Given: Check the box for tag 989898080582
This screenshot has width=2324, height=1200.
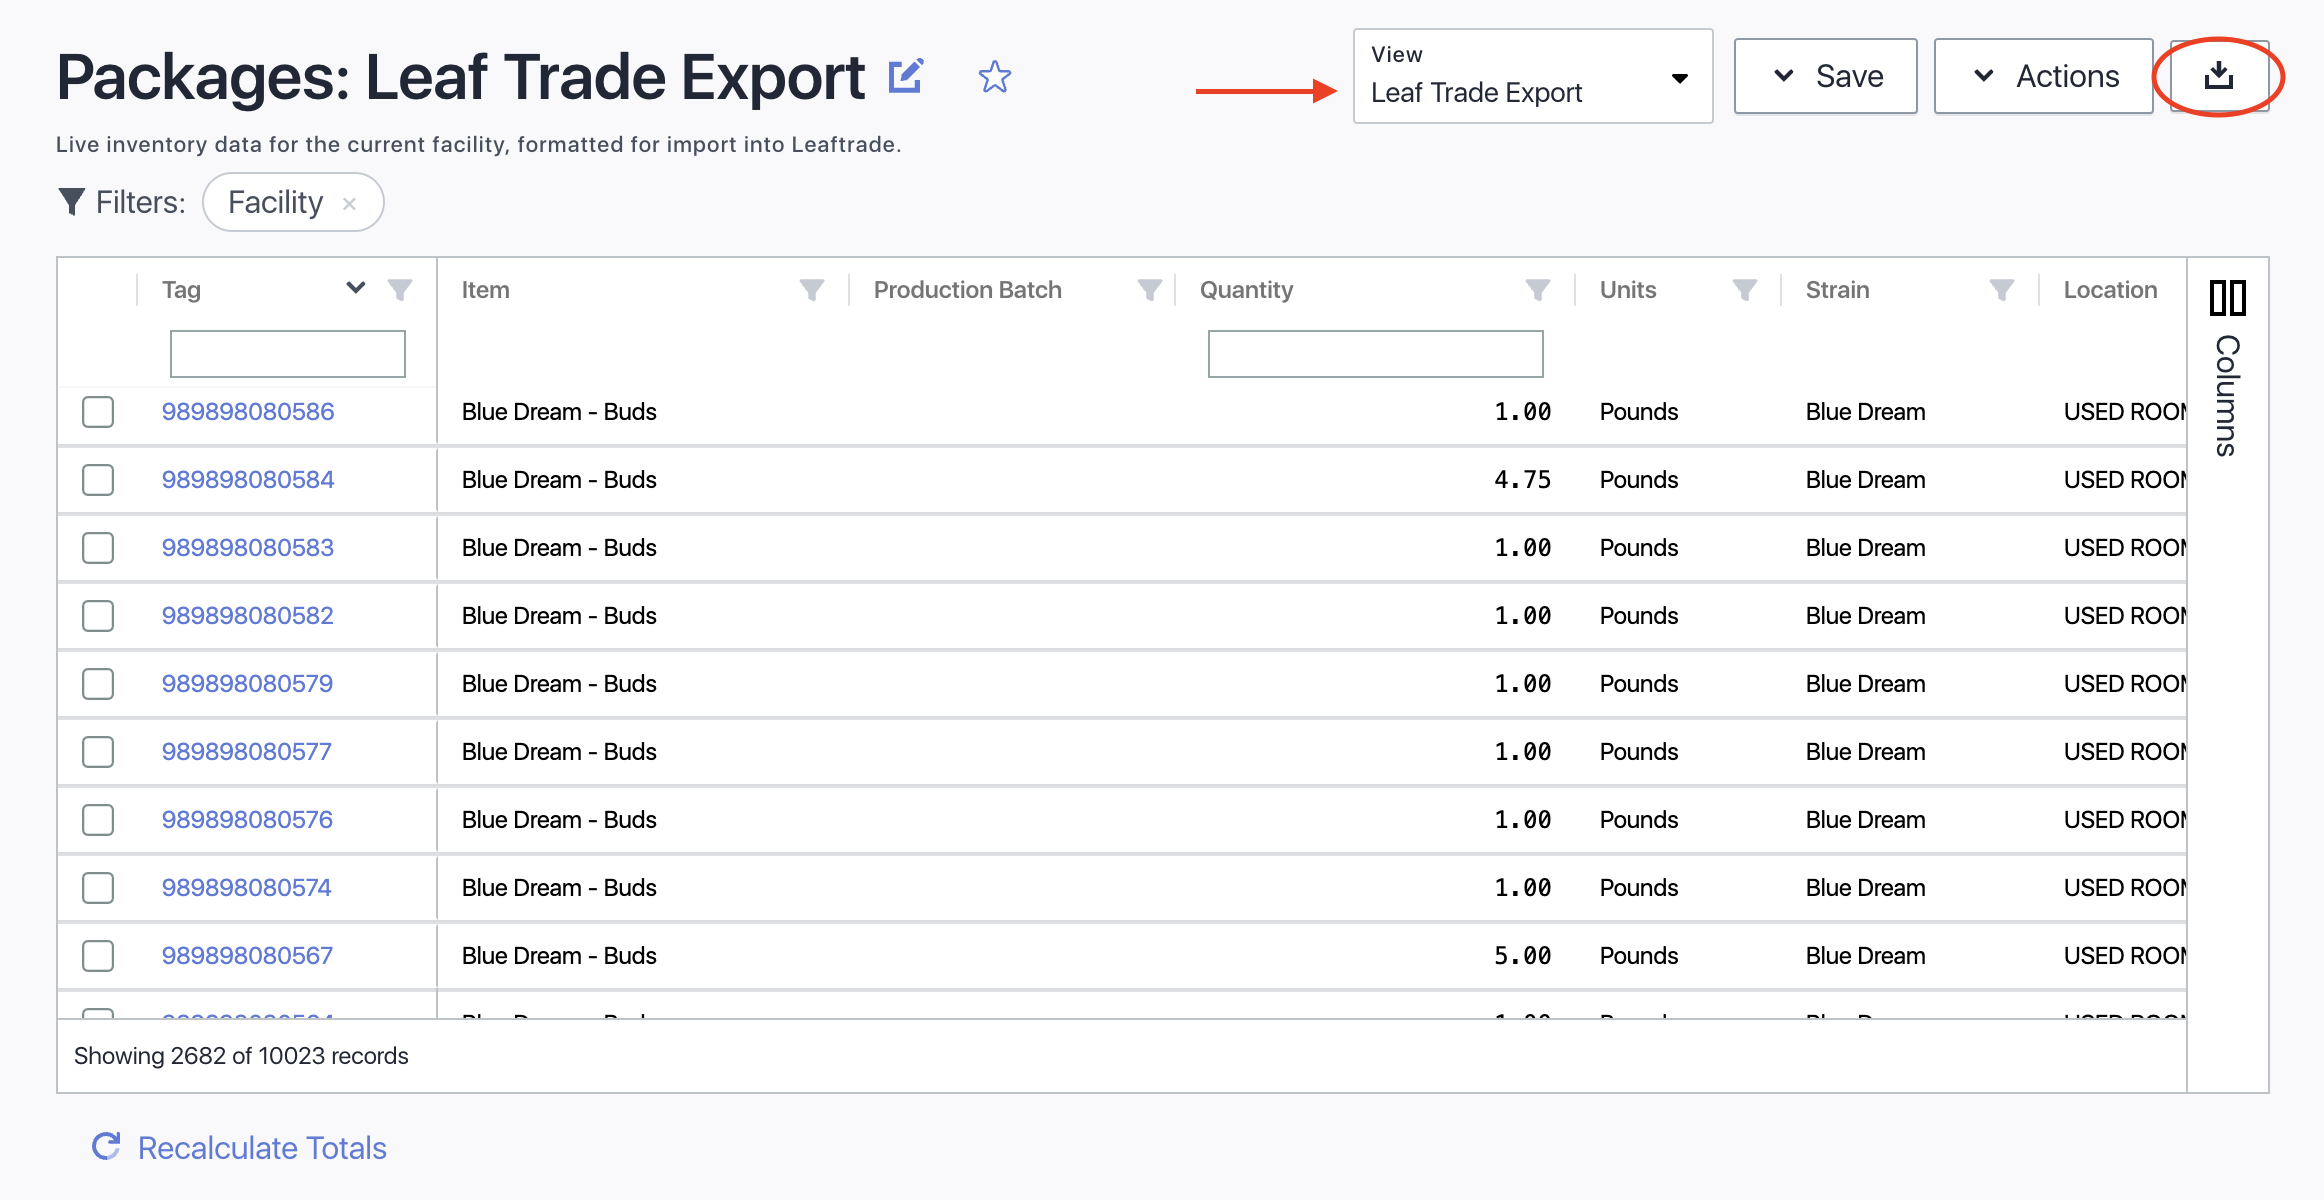Looking at the screenshot, I should (98, 616).
